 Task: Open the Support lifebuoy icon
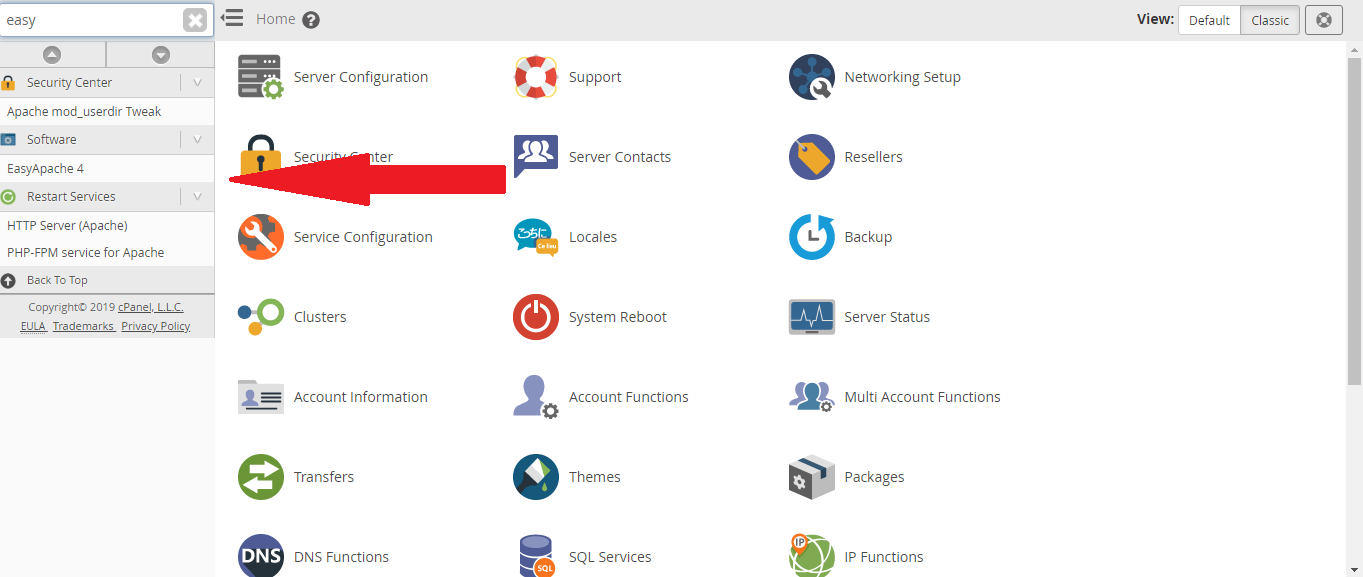[x=536, y=77]
